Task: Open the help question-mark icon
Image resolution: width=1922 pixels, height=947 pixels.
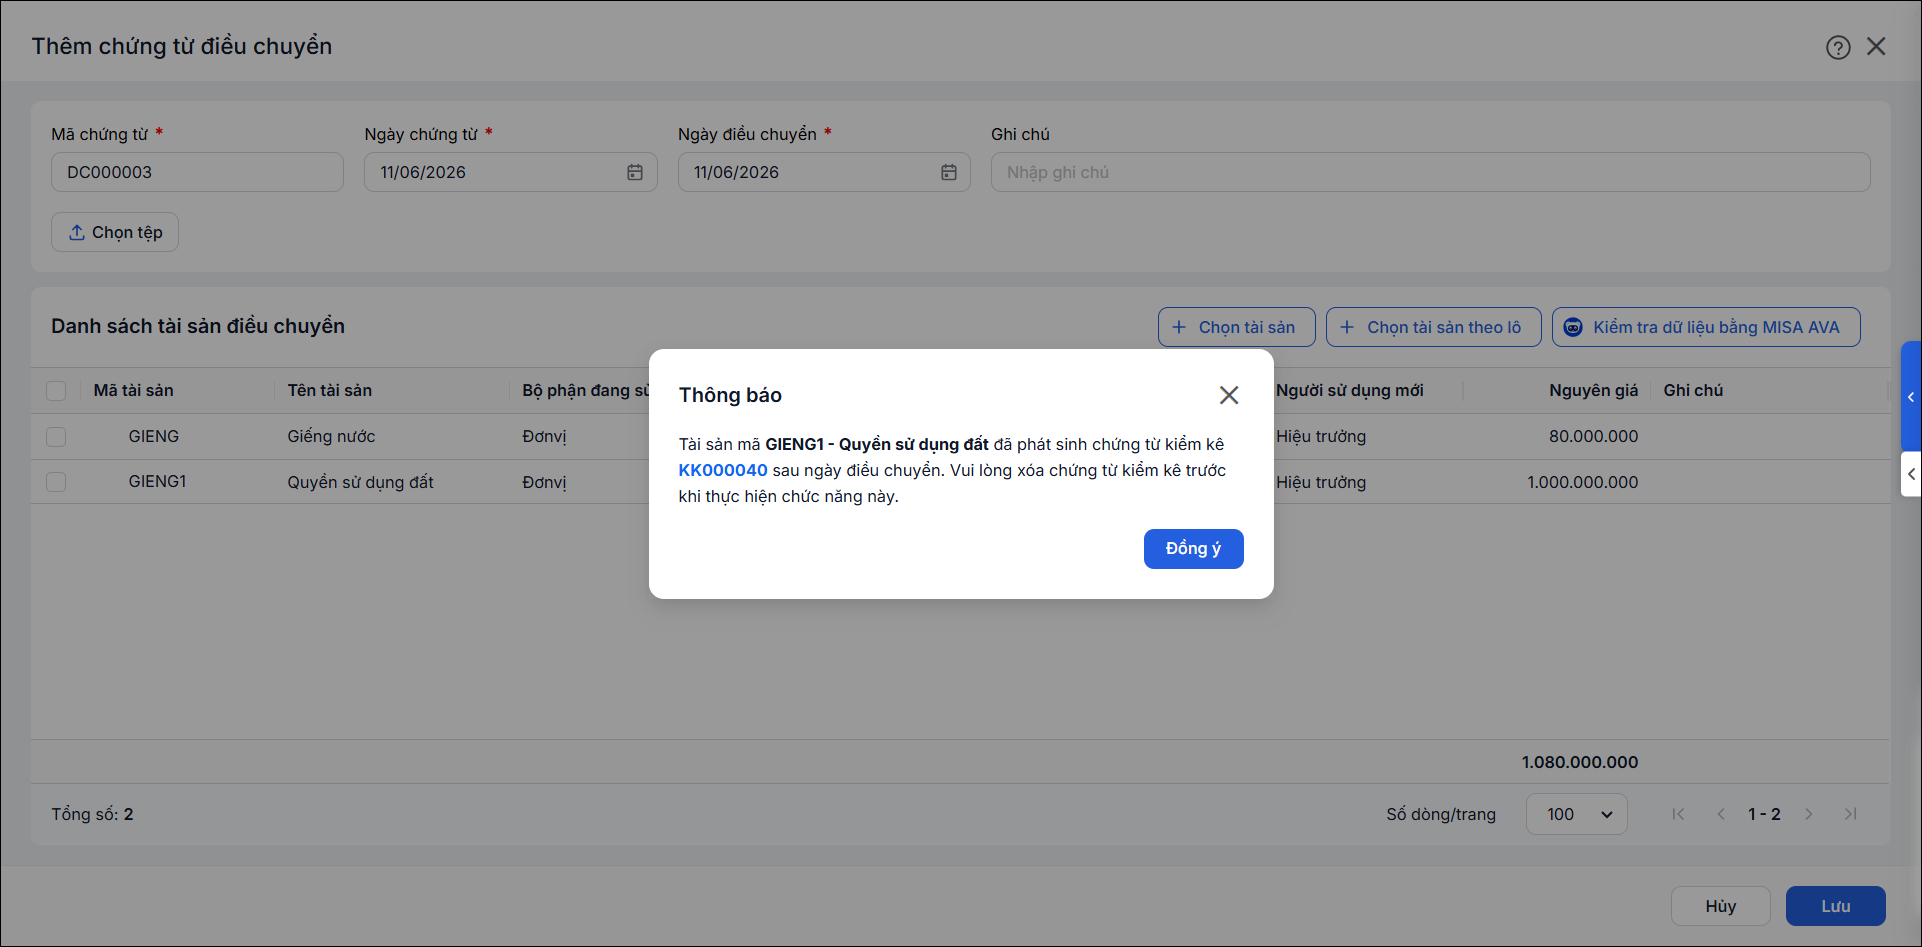Action: pyautogui.click(x=1838, y=47)
